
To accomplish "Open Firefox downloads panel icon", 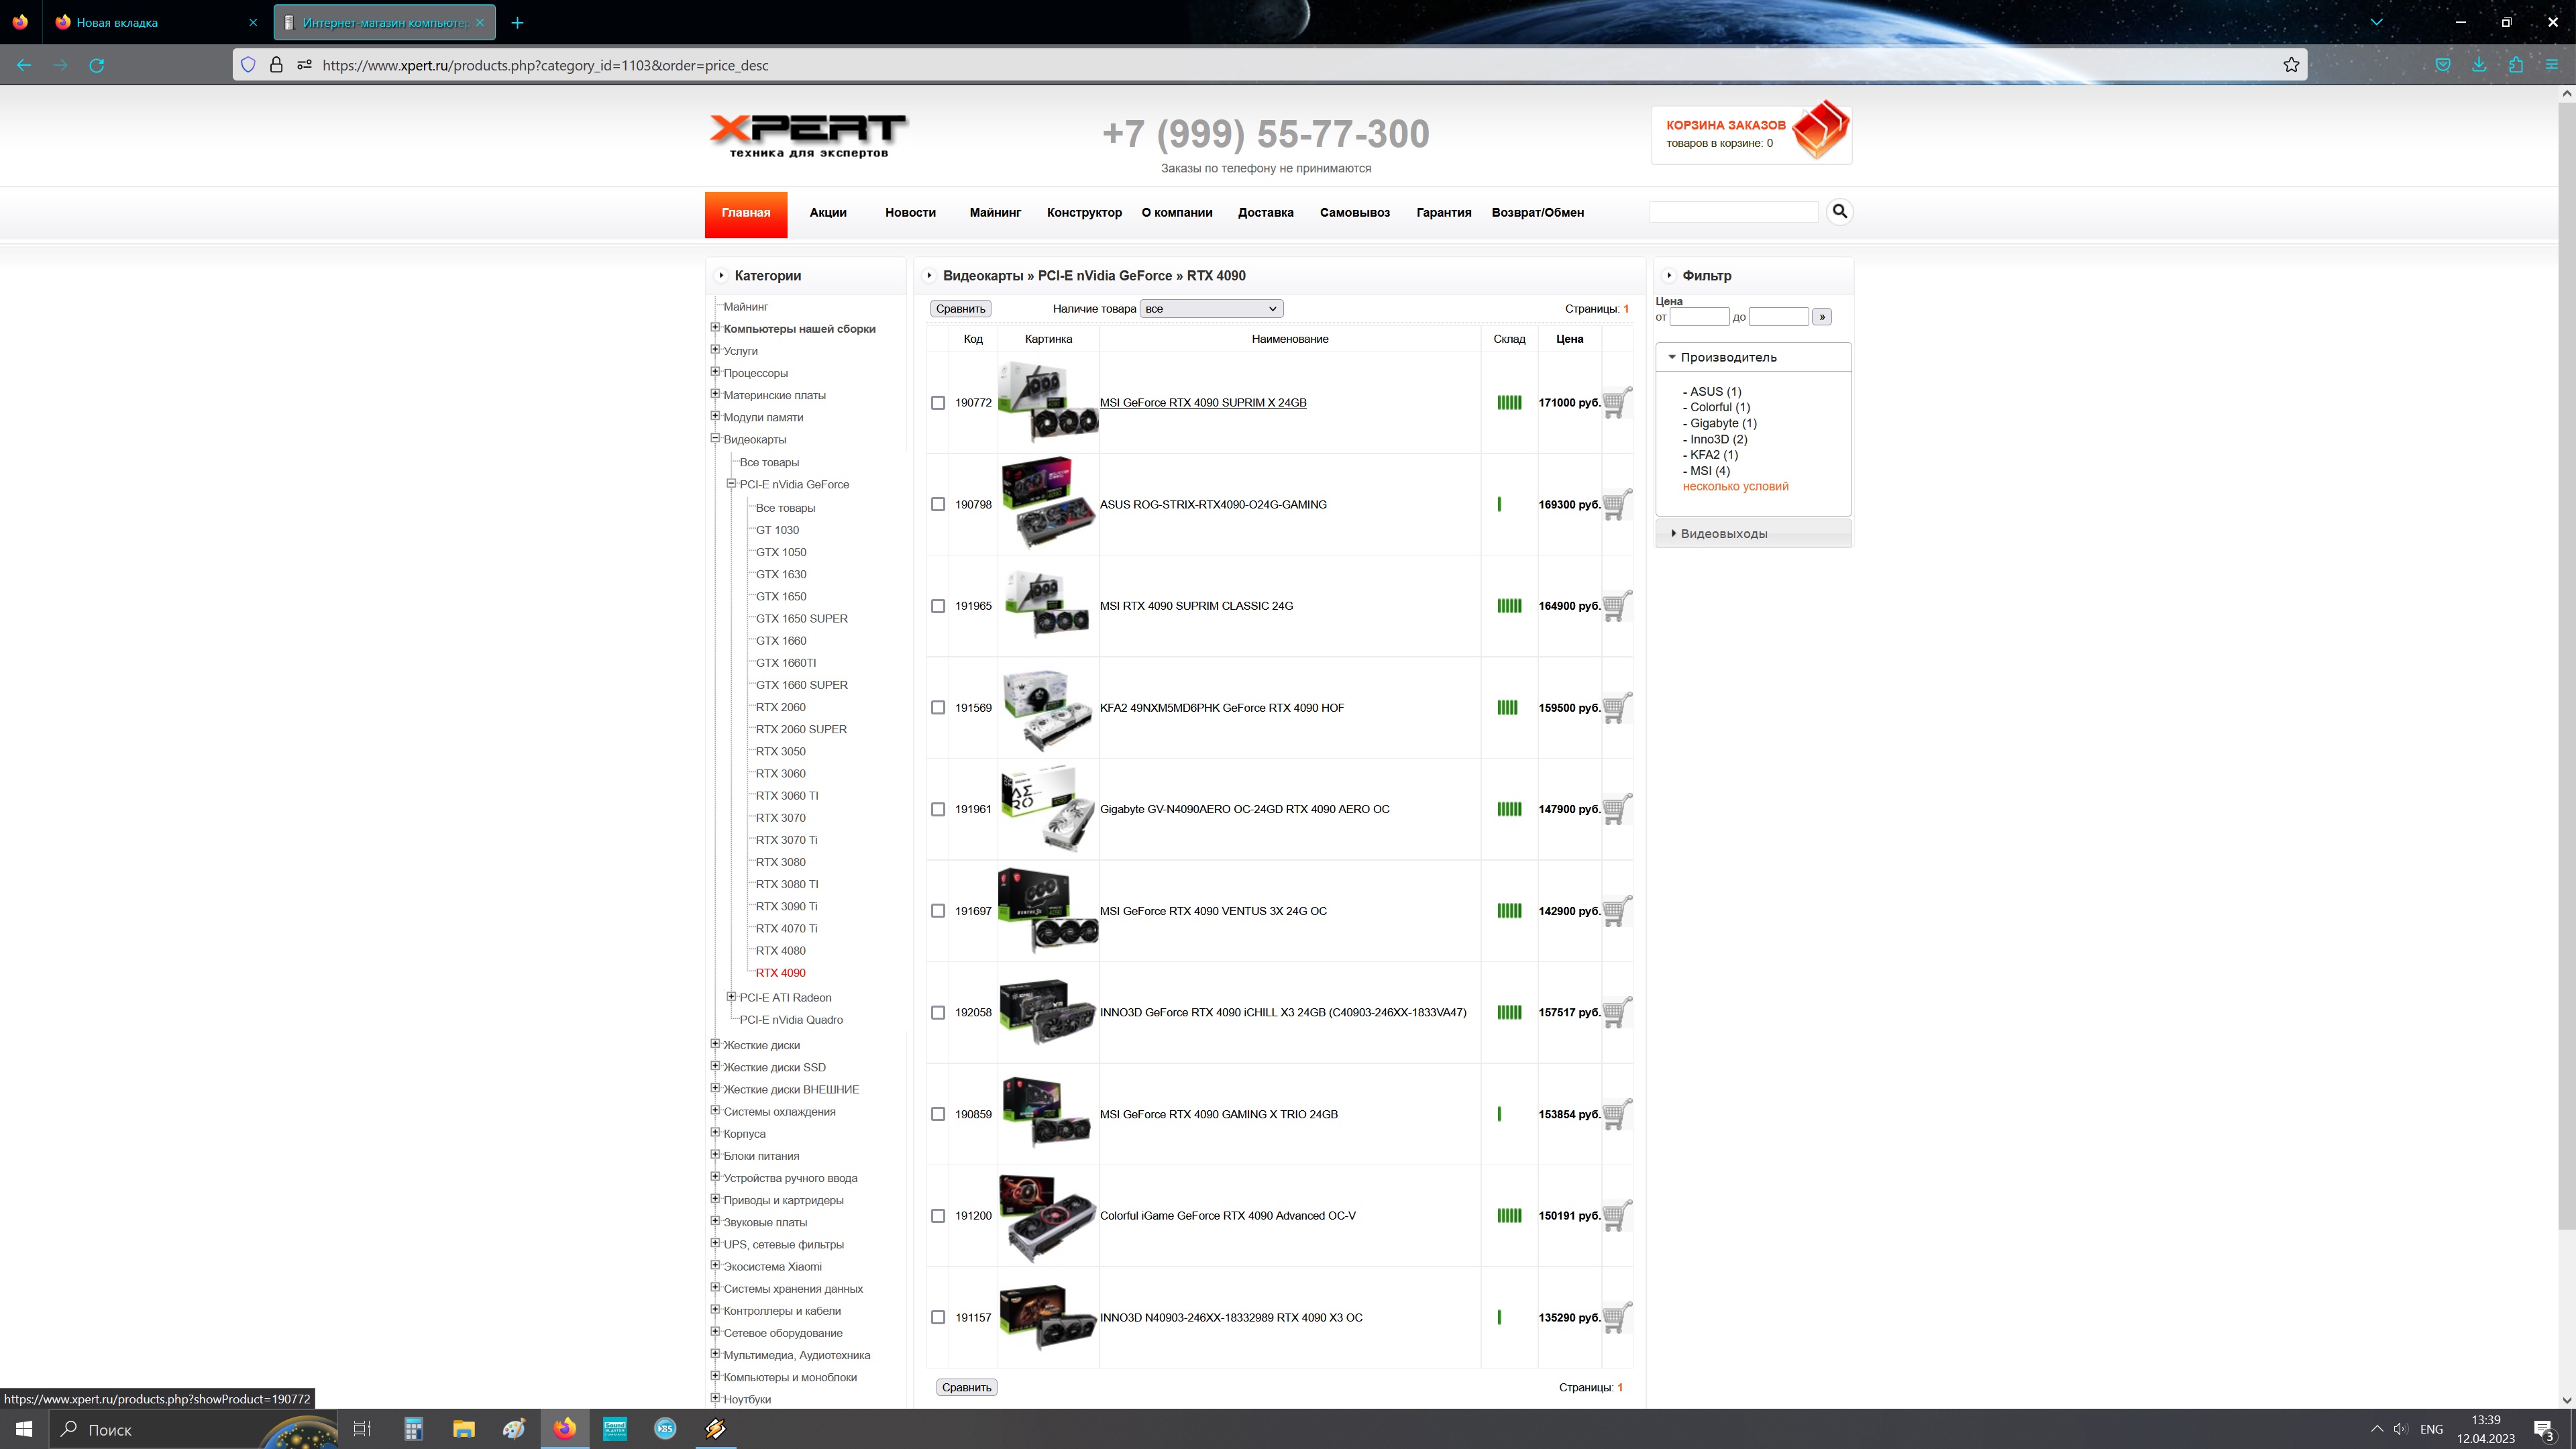I will (x=2479, y=65).
